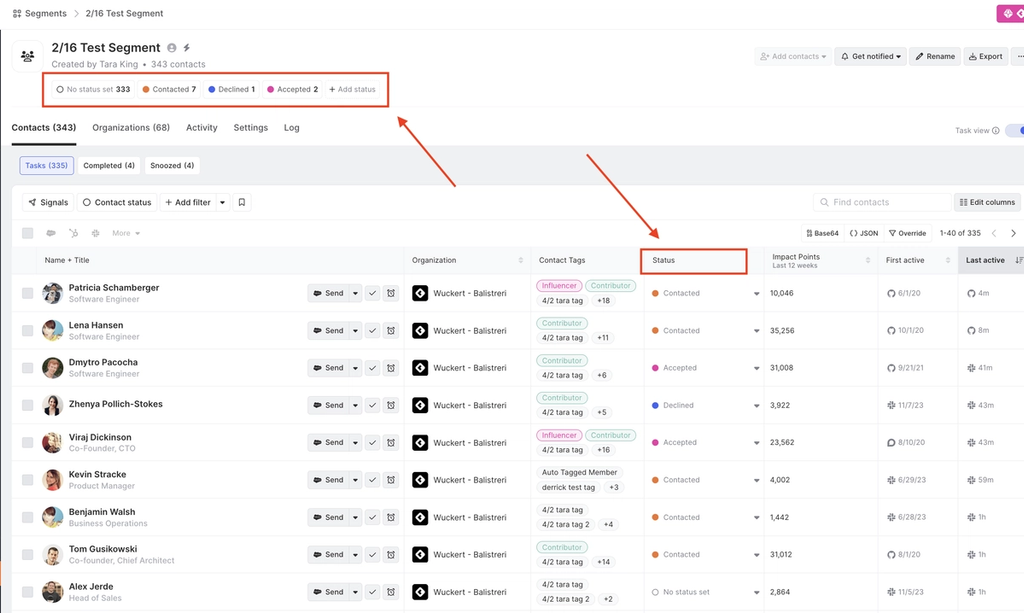The image size is (1024, 613).
Task: Show the Snoozed (4) tasks
Action: tap(172, 165)
